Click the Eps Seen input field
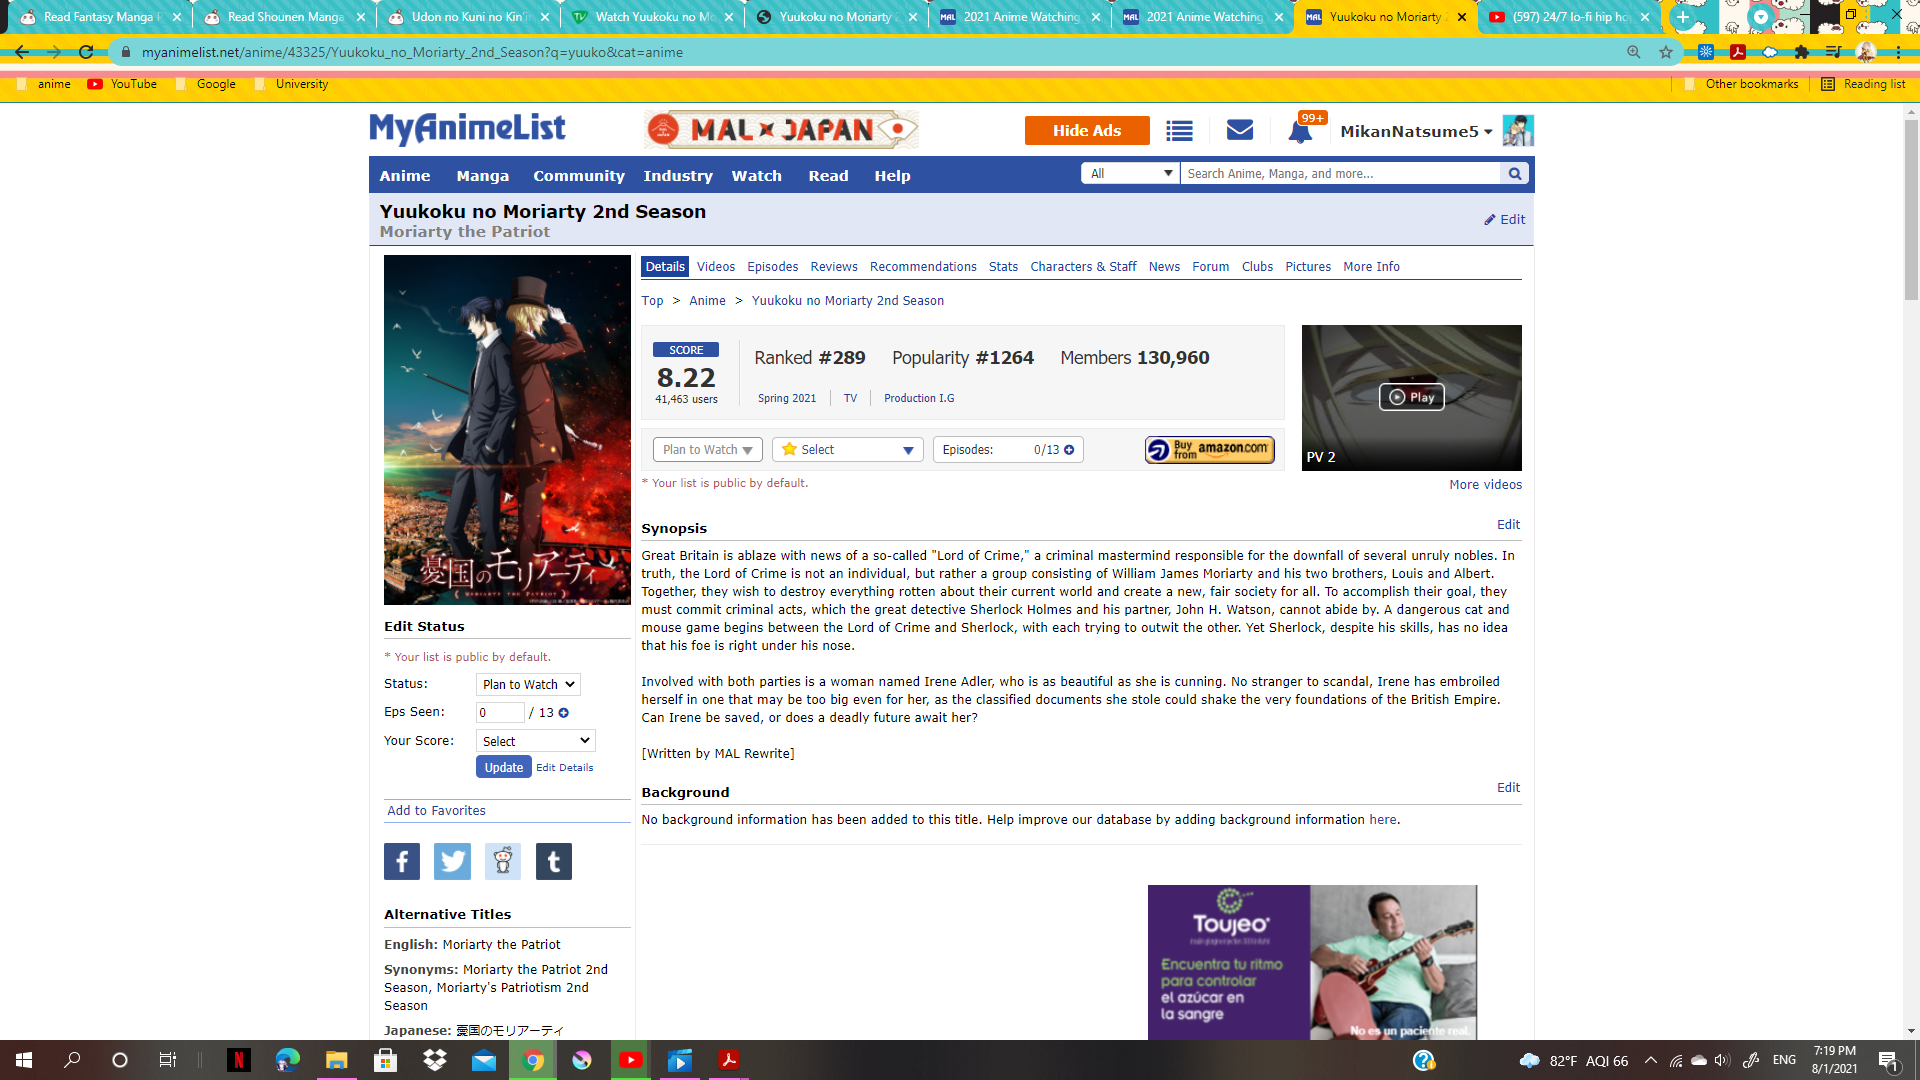Screen dimensions: 1920x1080 pyautogui.click(x=500, y=713)
